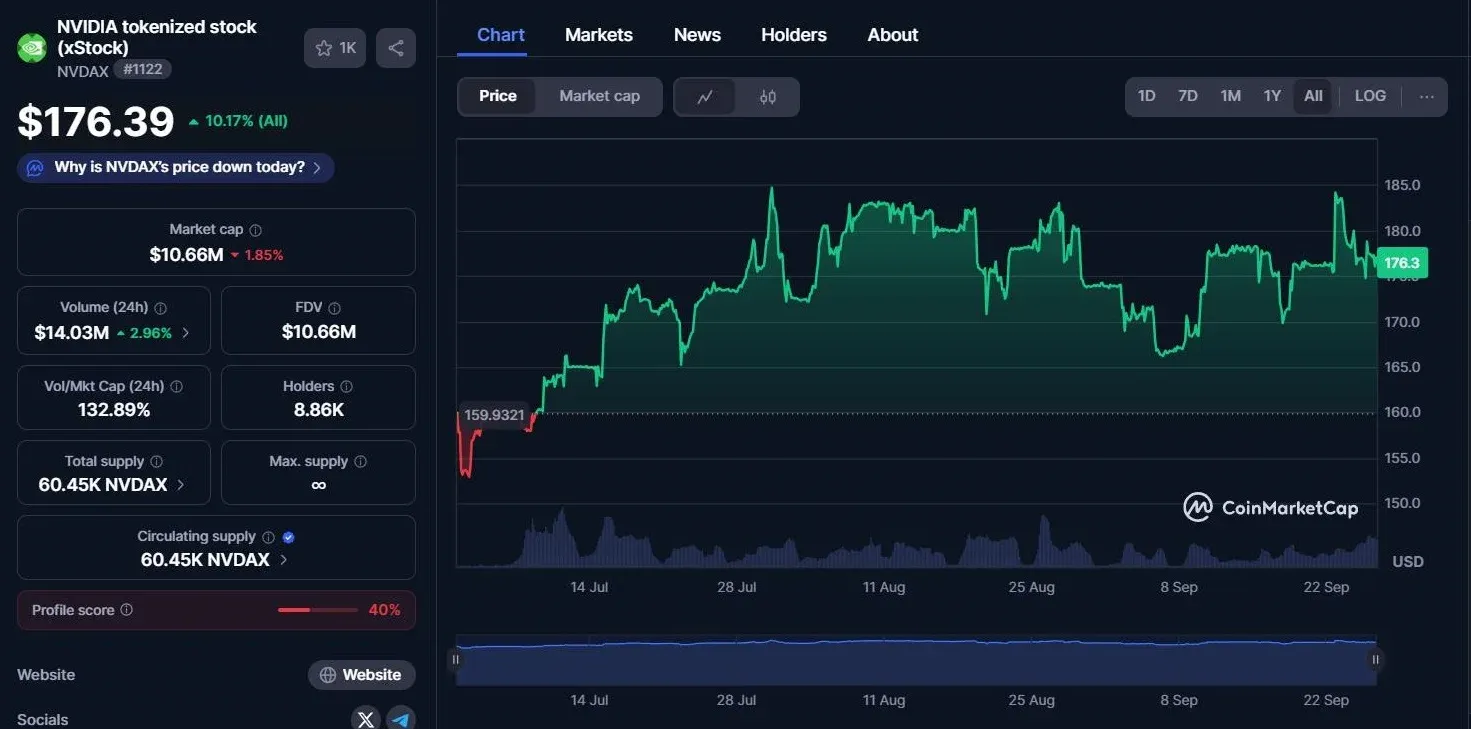Expand Volume (24h) details chevron
The width and height of the screenshot is (1471, 729).
(x=185, y=333)
